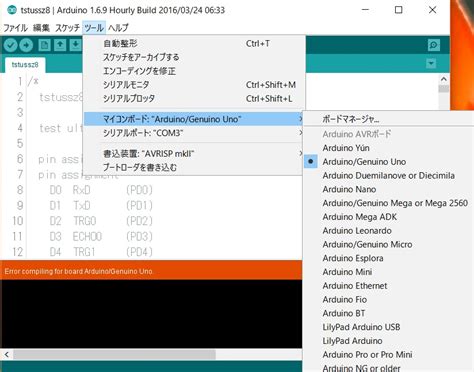Click the Verify checkmark toolbar icon
The image size is (474, 372).
point(11,45)
